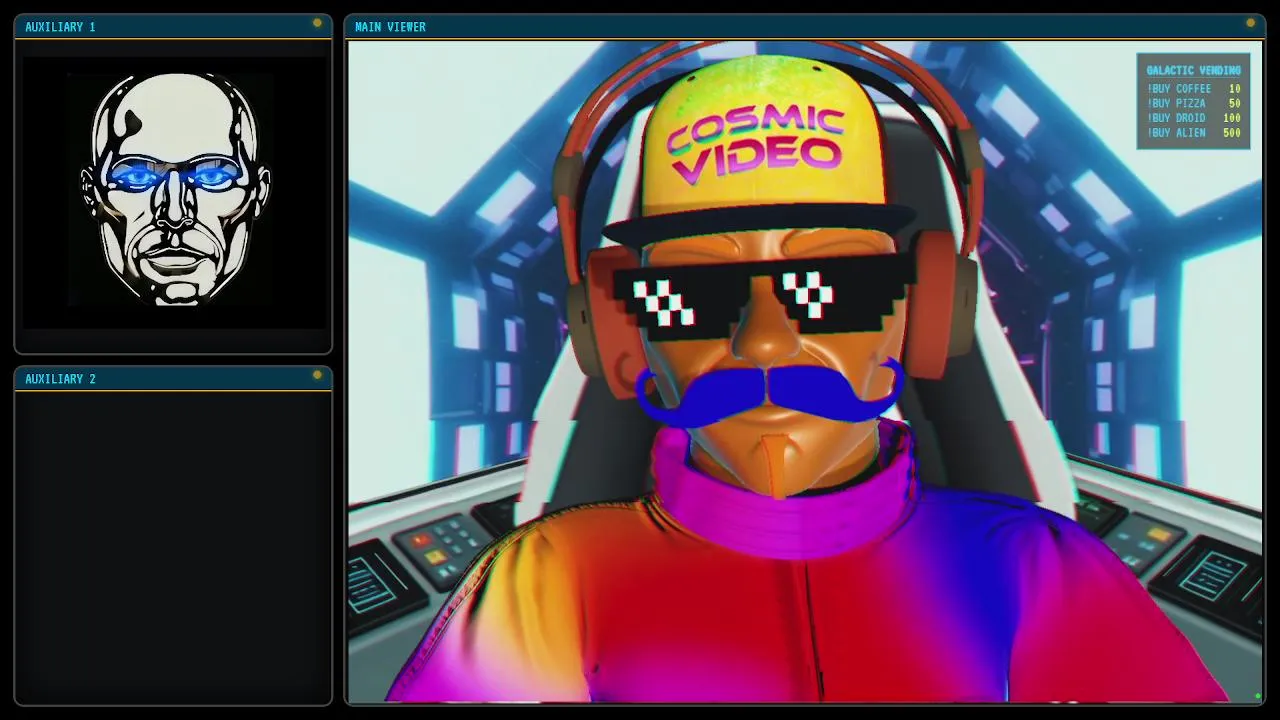Click the MAIN VIEWER panel status light
Screen dimensions: 1280x720
tap(1250, 23)
